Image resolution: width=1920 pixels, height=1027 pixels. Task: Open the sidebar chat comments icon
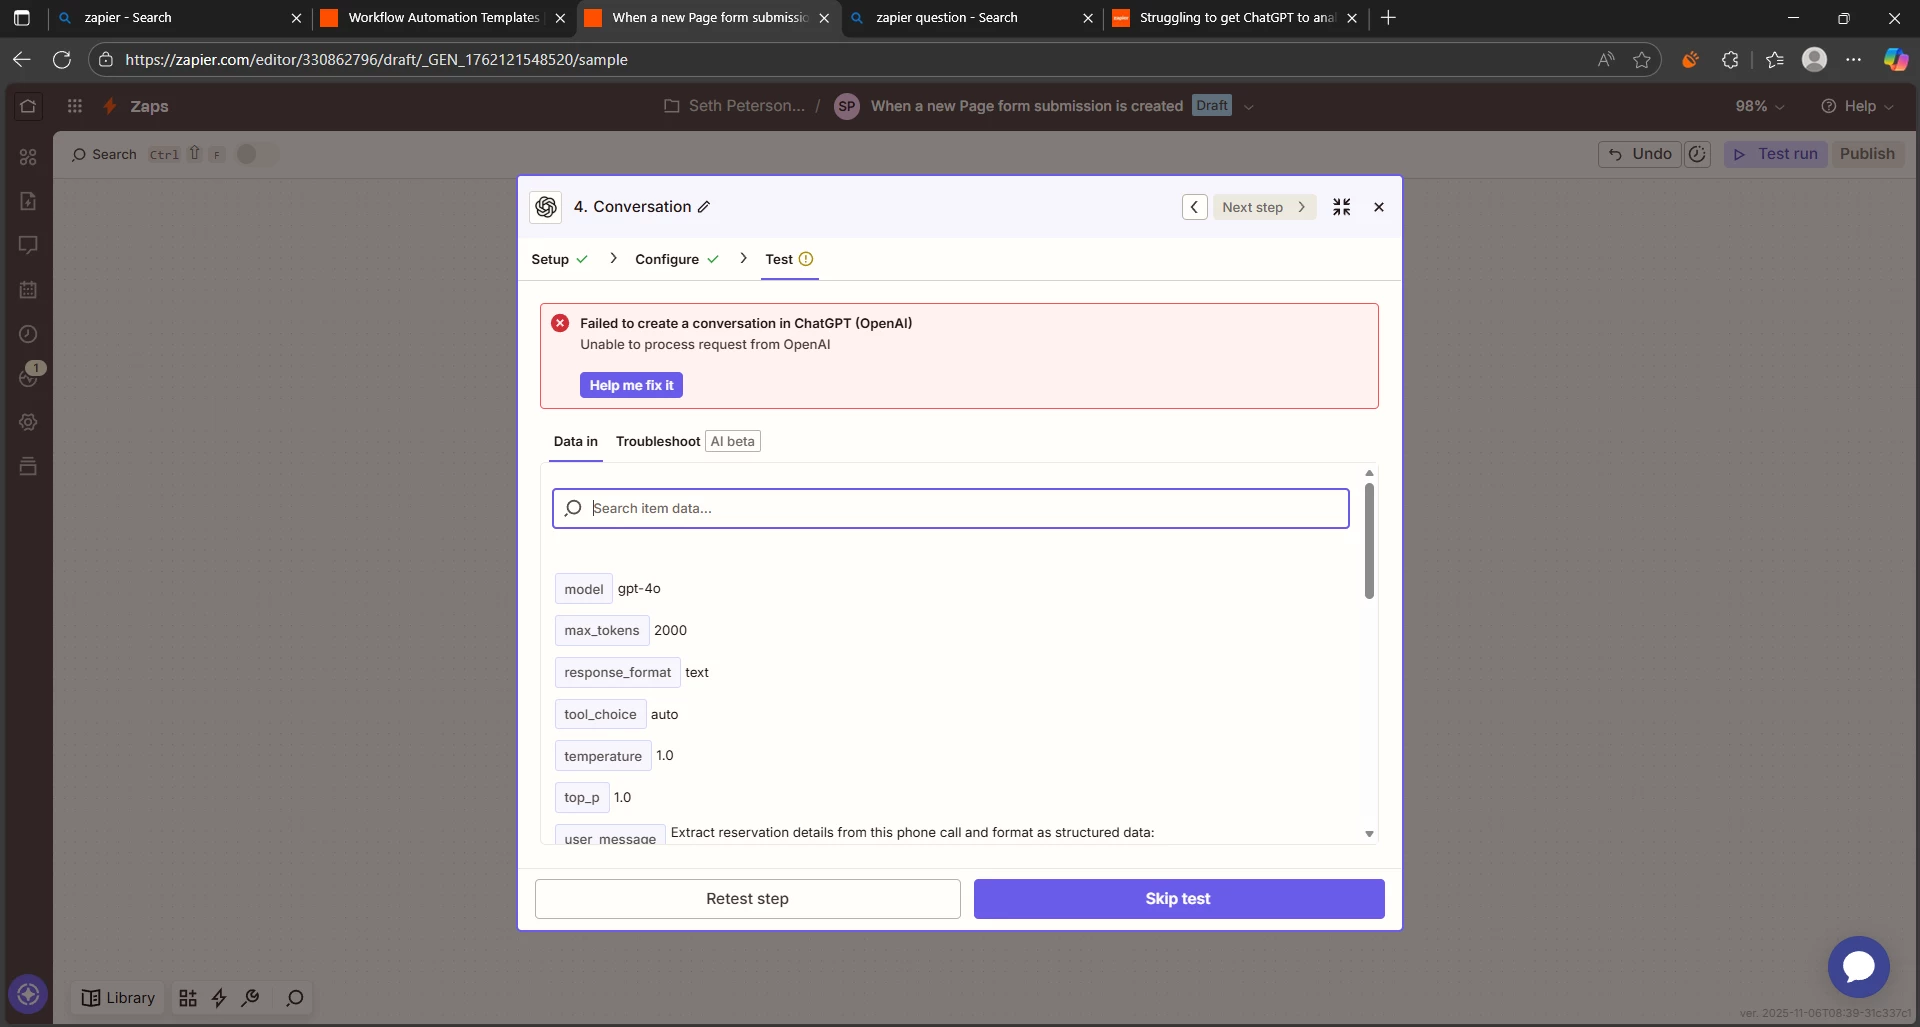click(28, 245)
